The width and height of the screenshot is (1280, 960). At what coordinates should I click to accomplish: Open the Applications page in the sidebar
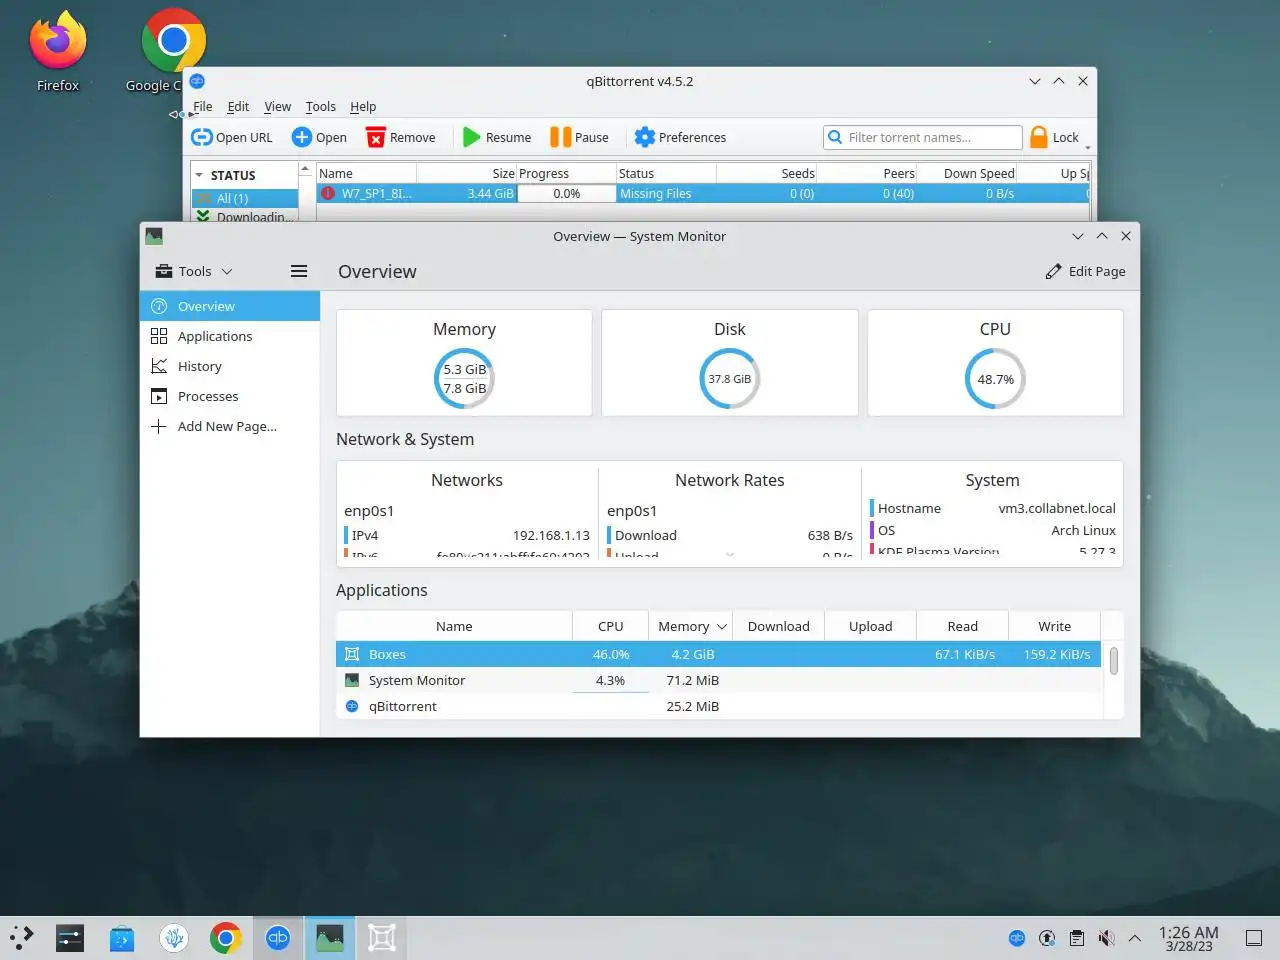pyautogui.click(x=230, y=336)
